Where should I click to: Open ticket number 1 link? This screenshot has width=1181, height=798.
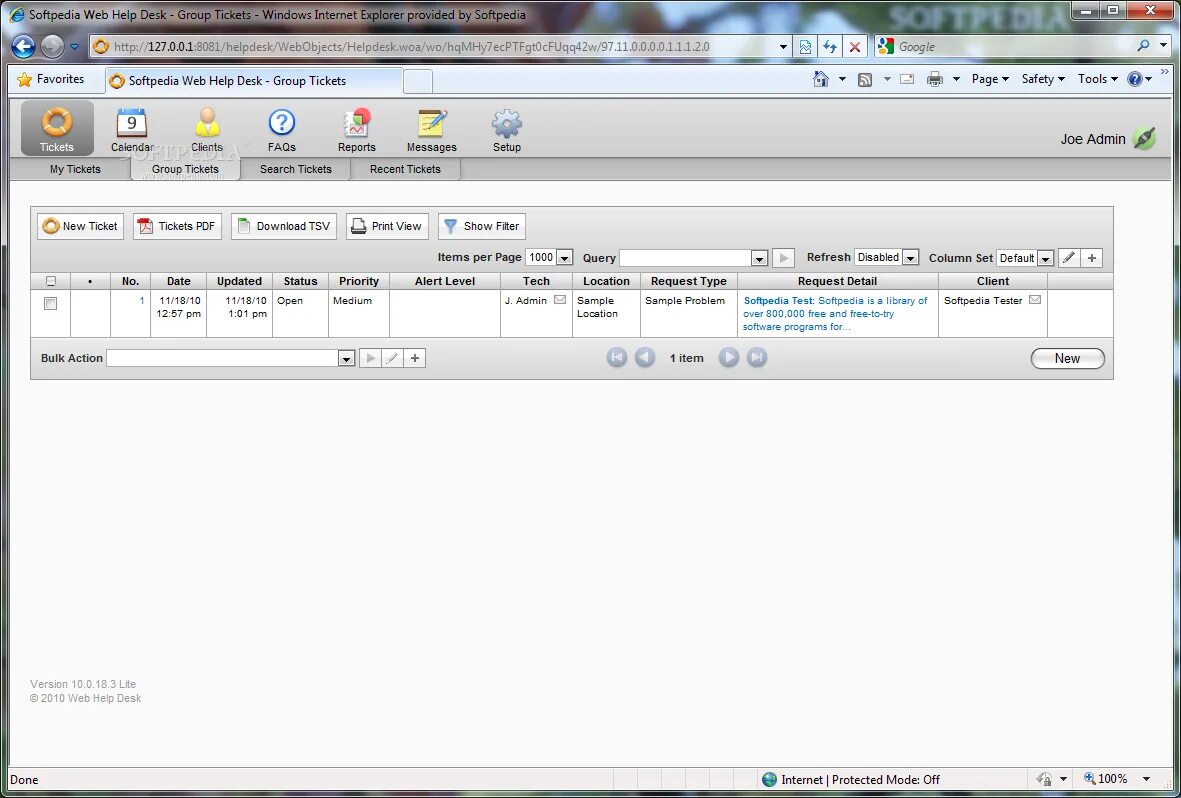(x=142, y=301)
